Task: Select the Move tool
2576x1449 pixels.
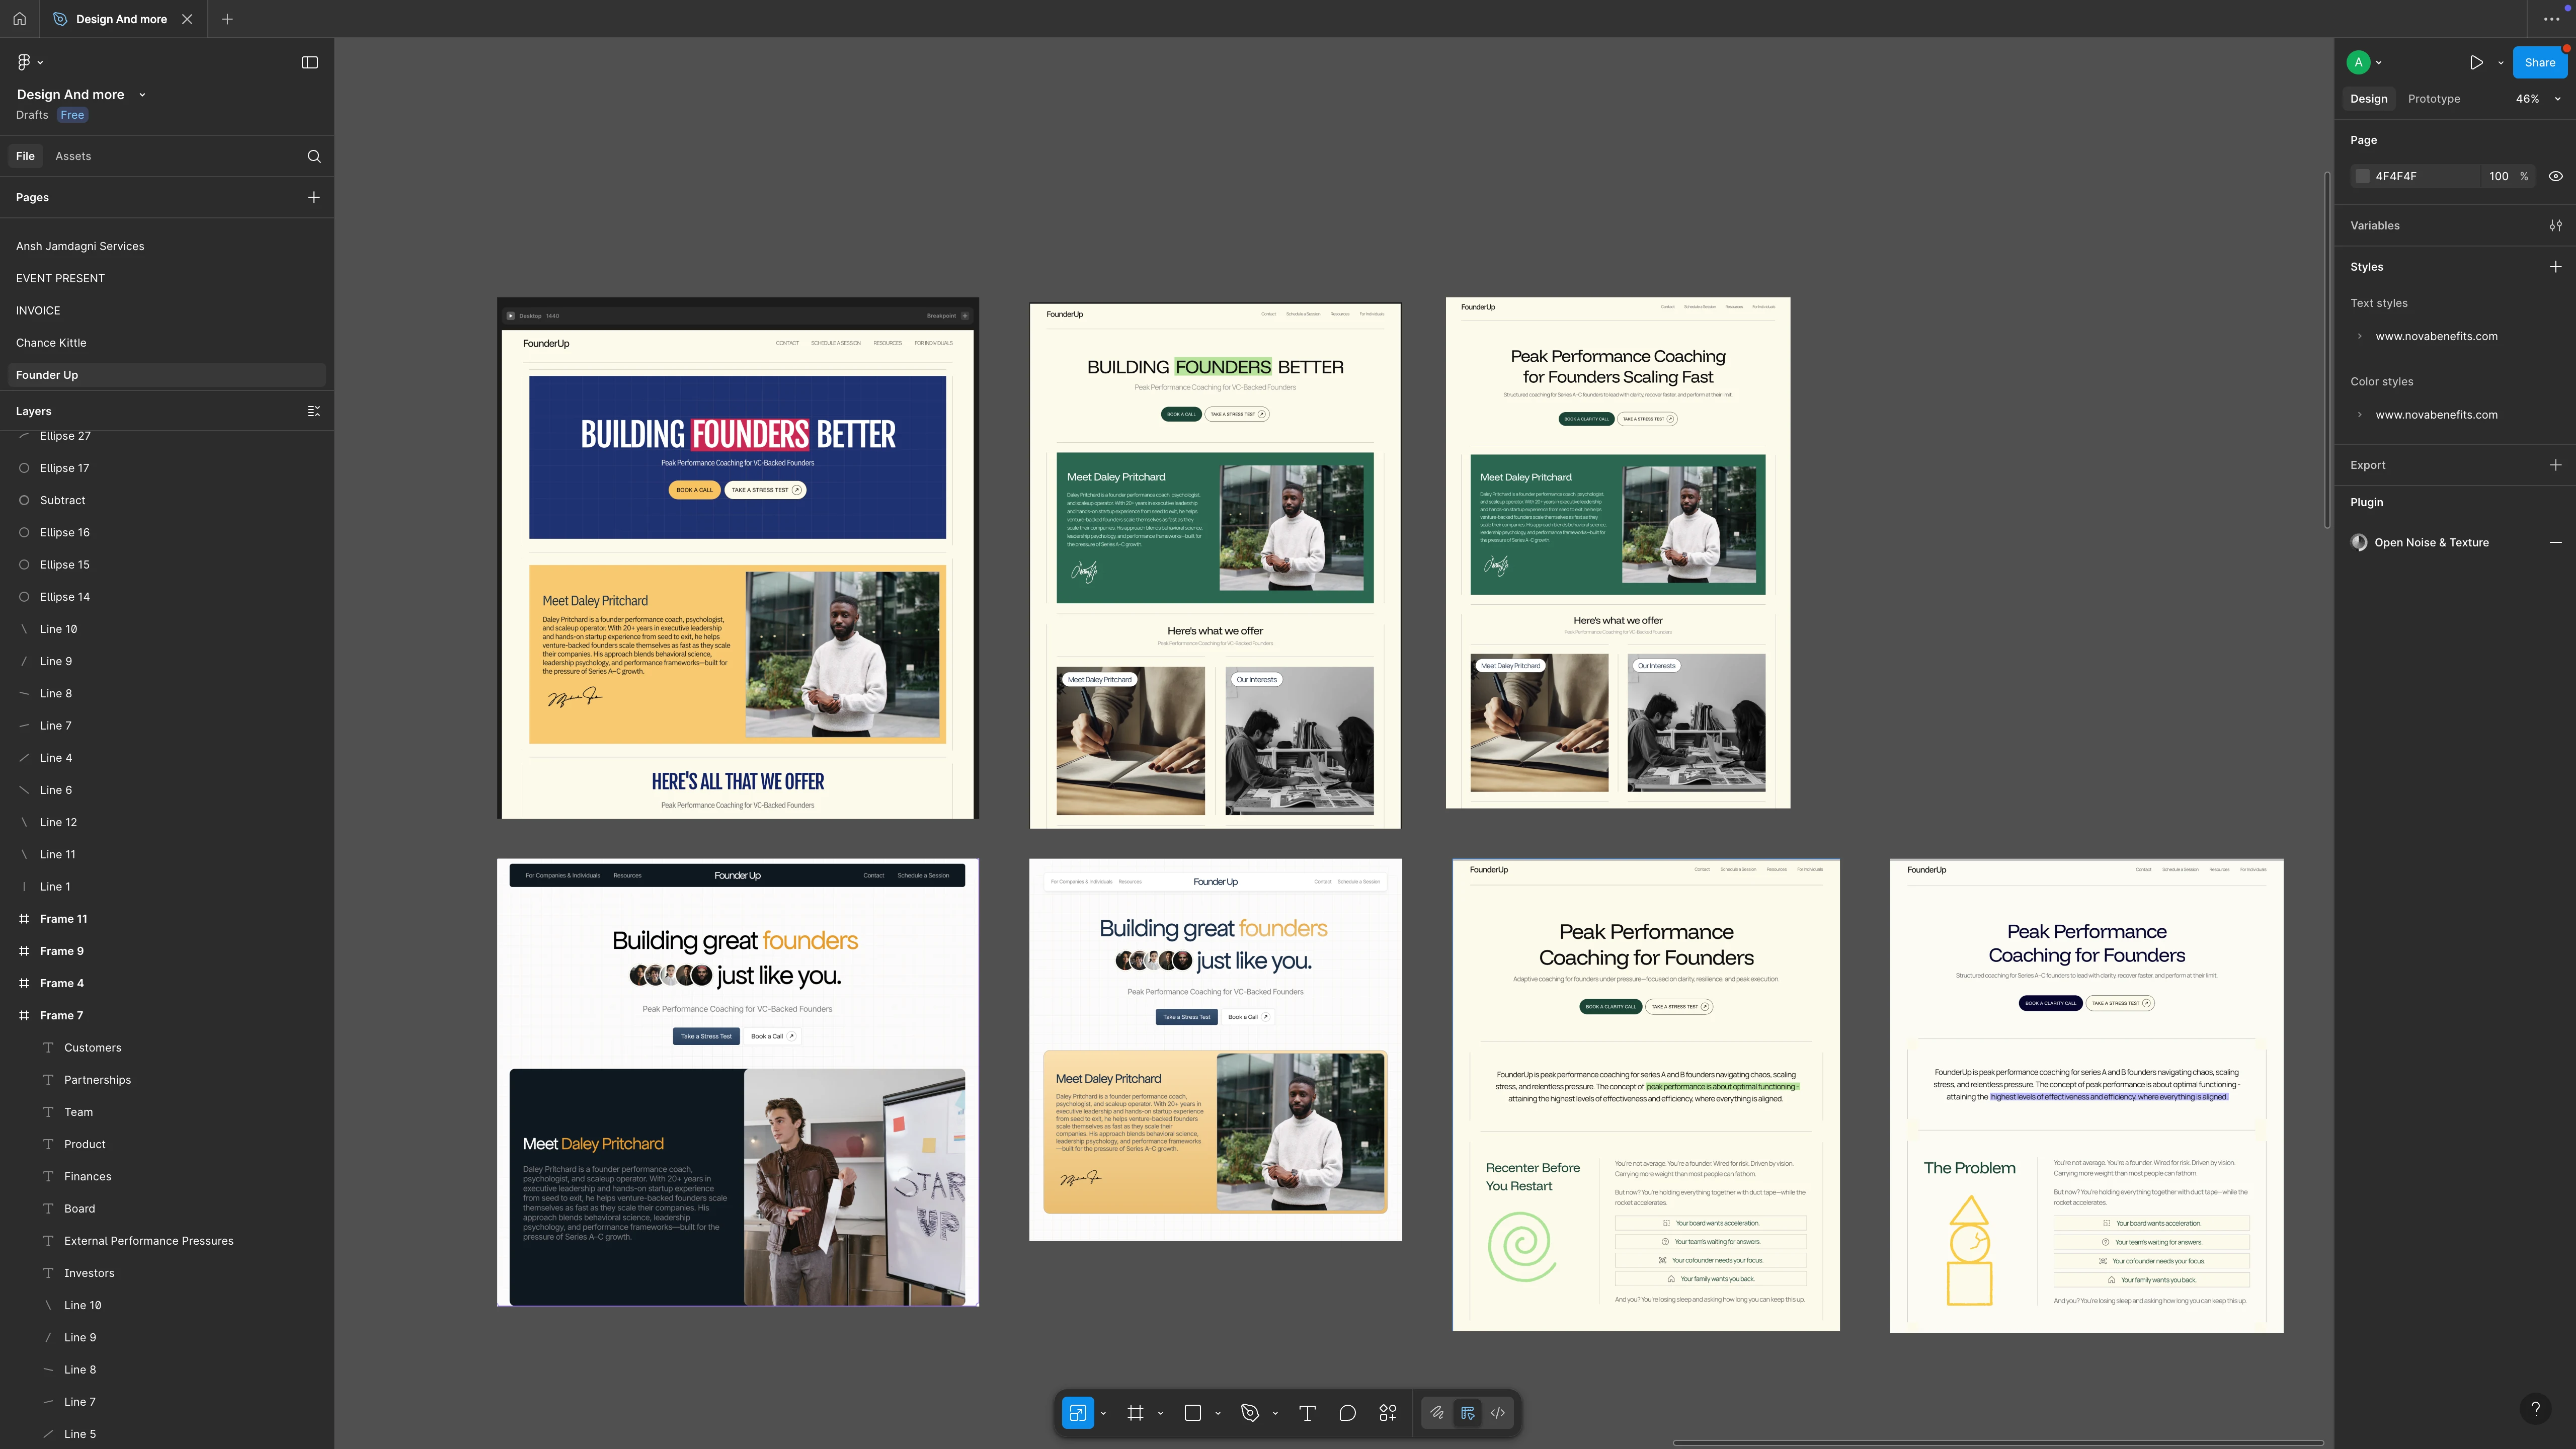Action: coord(1077,1413)
